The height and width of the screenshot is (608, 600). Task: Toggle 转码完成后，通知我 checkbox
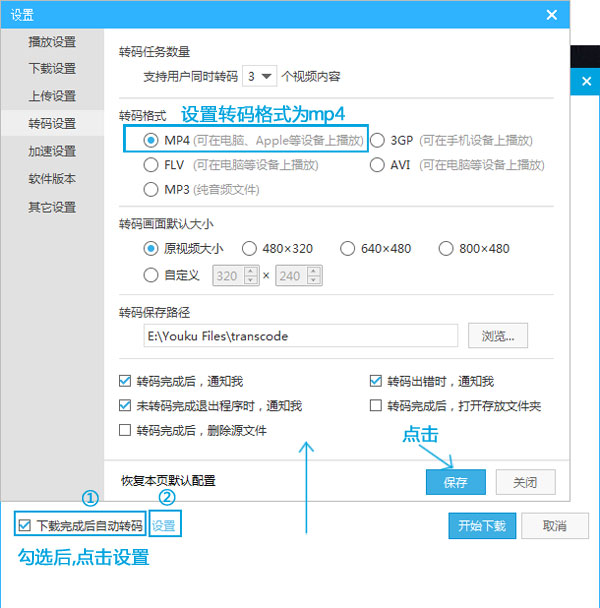(x=125, y=381)
